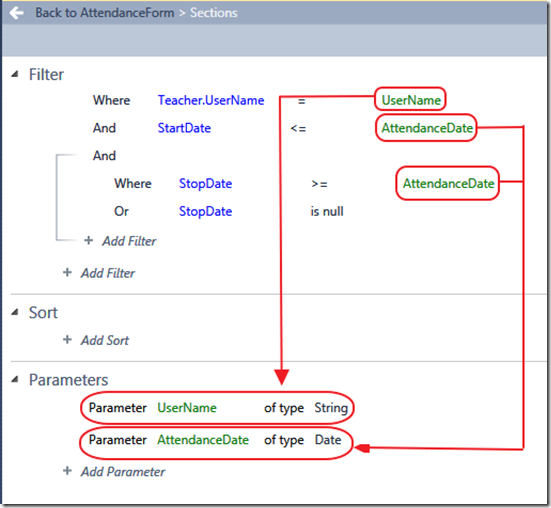
Task: Click the Add Parameter link
Action: coord(123,471)
